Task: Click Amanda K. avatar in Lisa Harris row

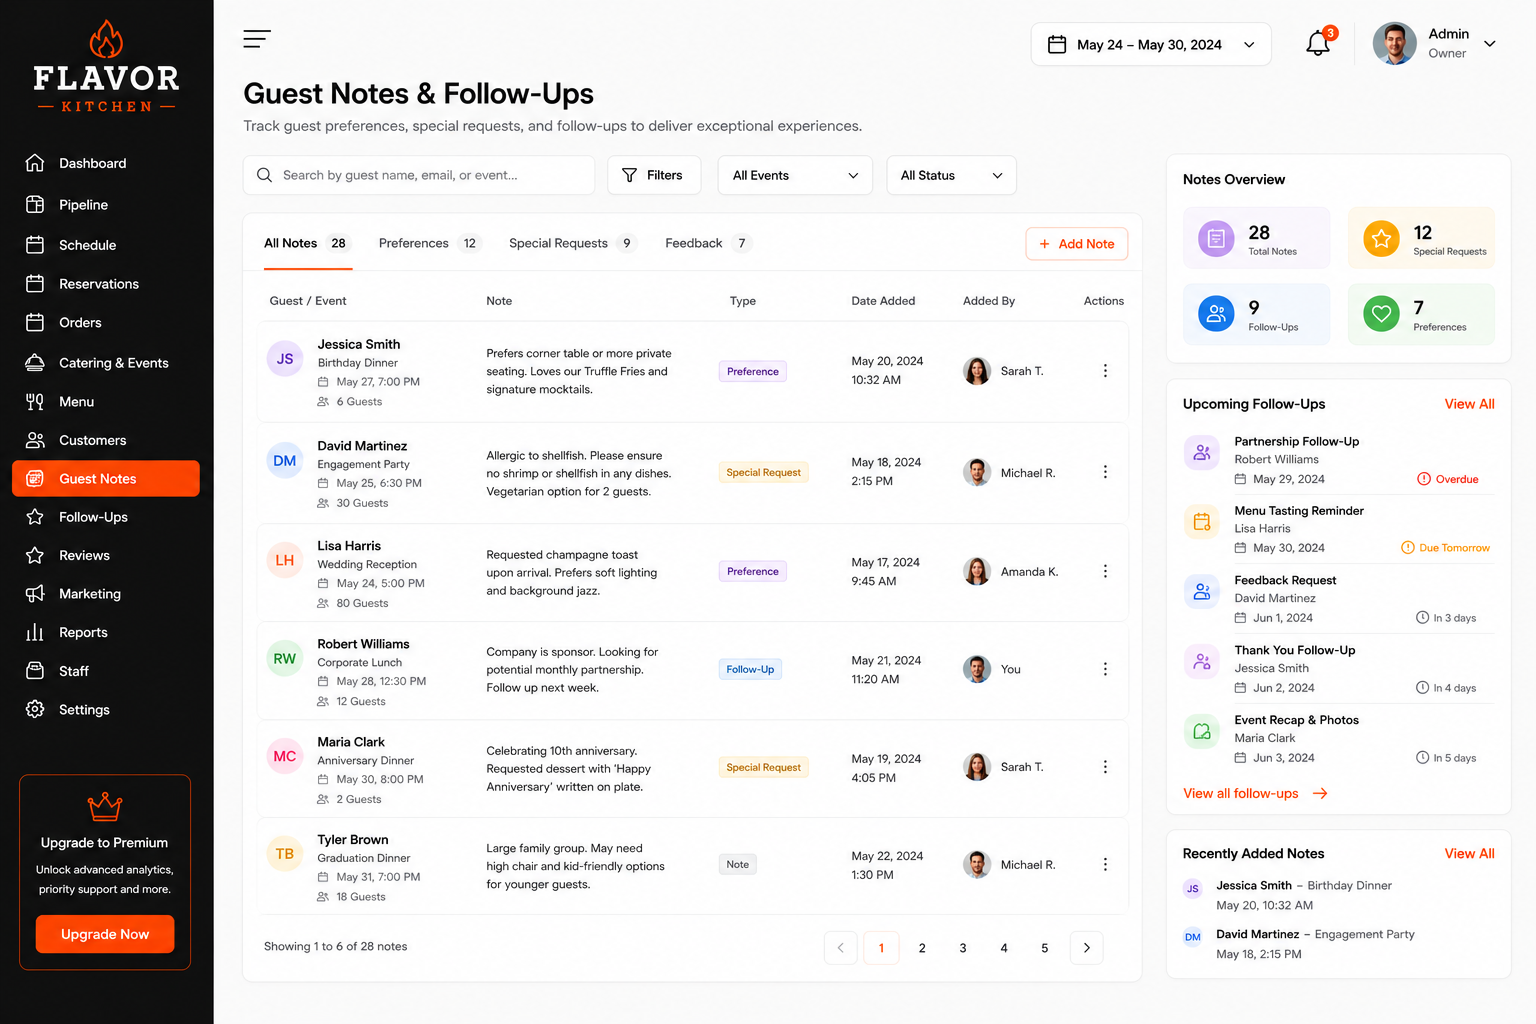Action: (x=977, y=571)
